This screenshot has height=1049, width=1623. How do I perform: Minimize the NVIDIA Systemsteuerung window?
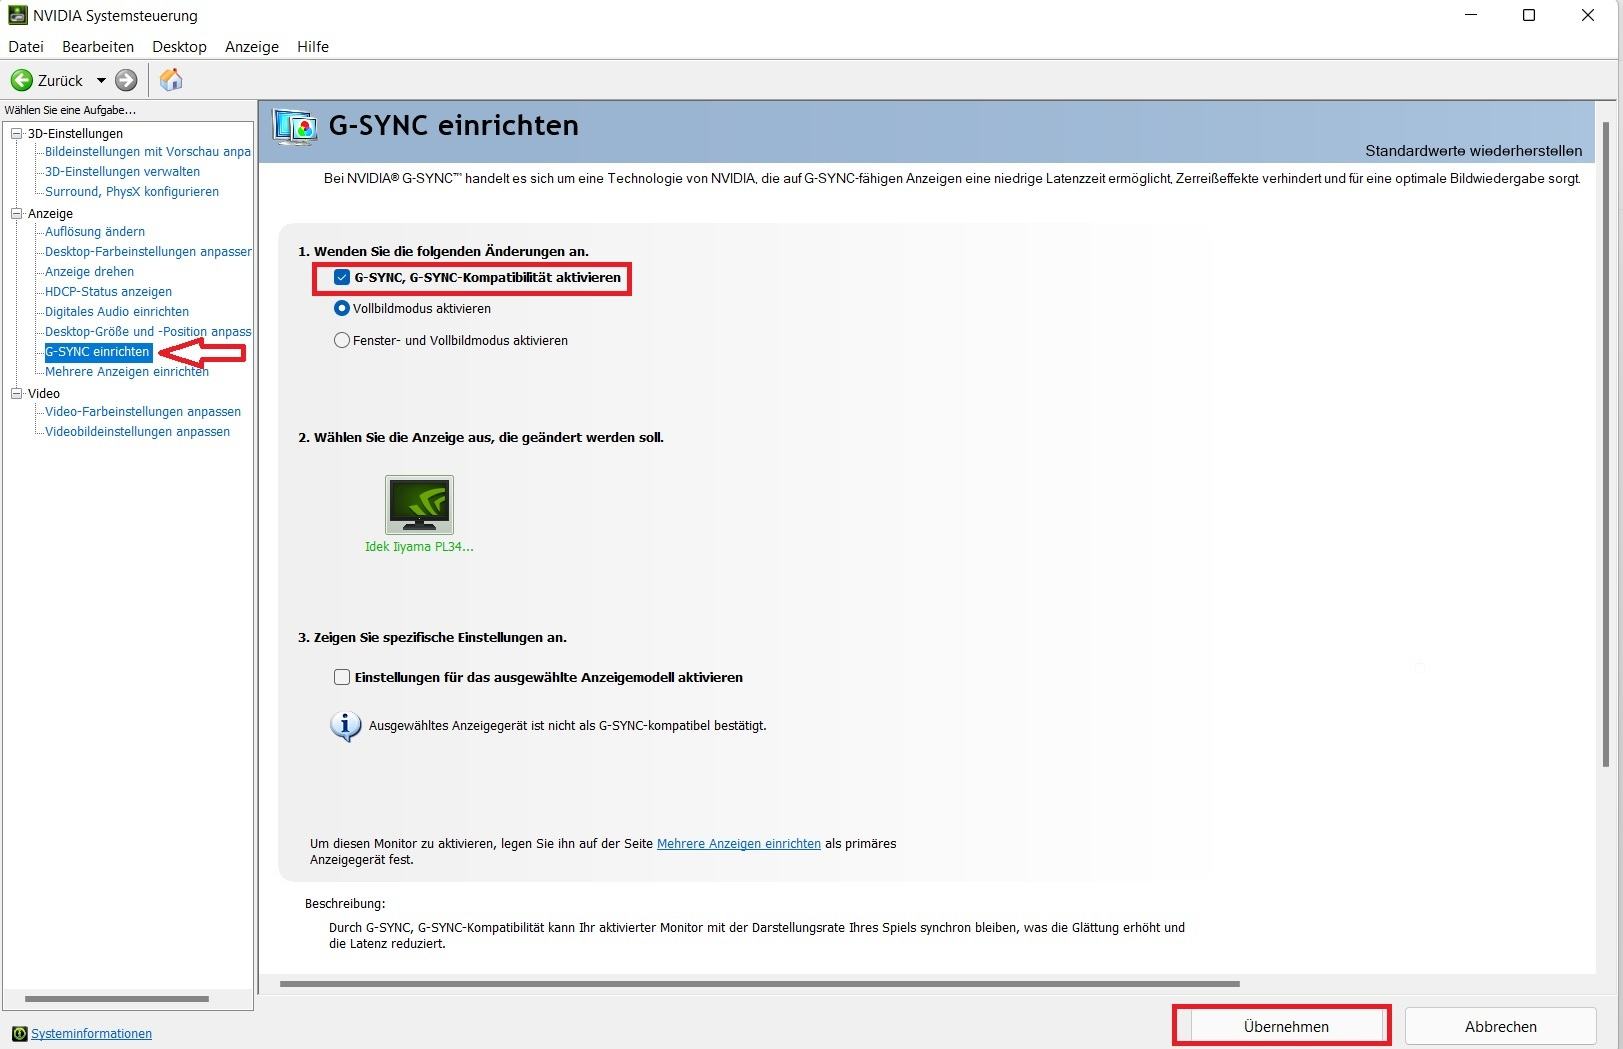coord(1471,15)
